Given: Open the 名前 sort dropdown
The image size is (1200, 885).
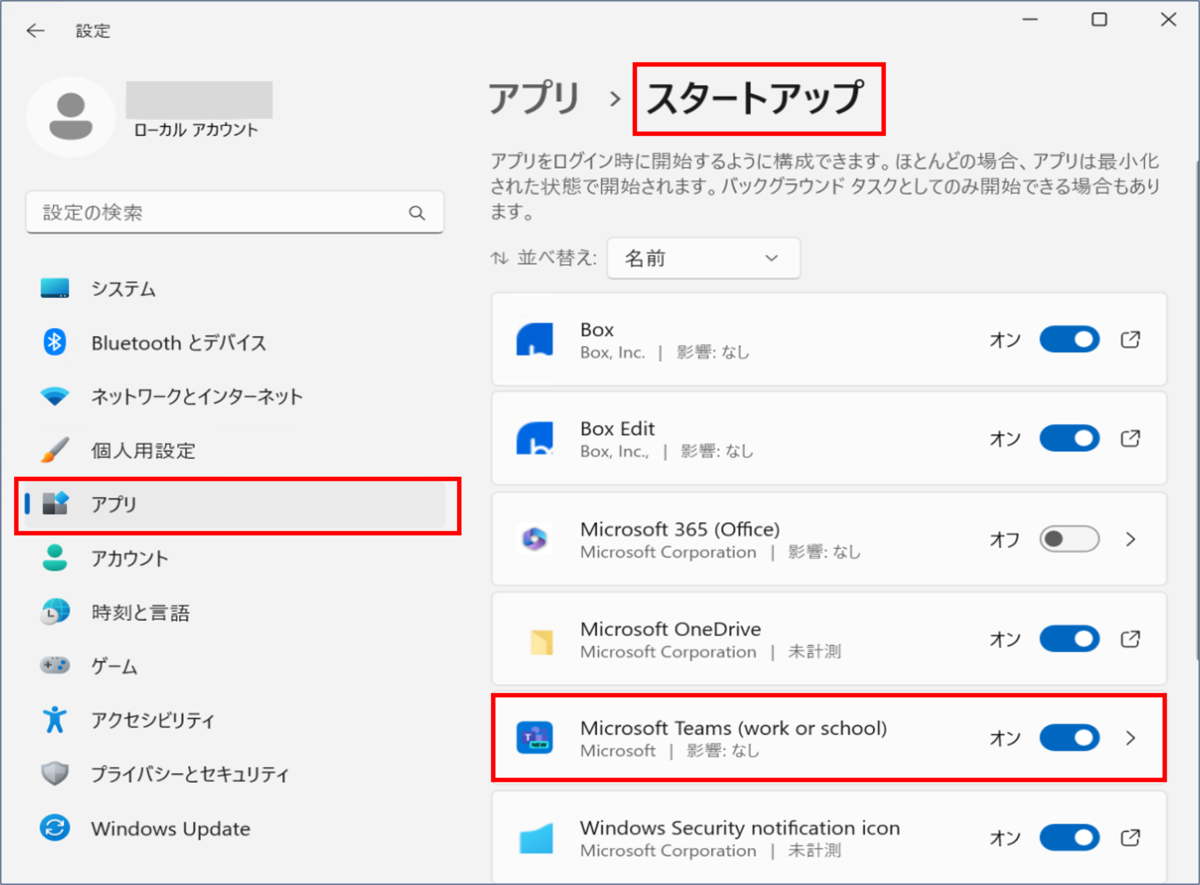Looking at the screenshot, I should (703, 258).
